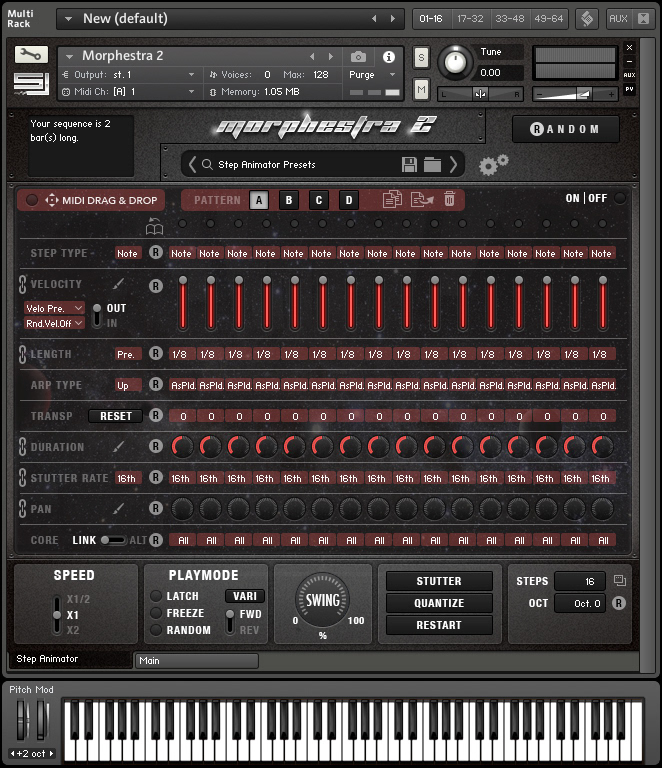The image size is (662, 768).
Task: Toggle Velocity OUT/IN switch
Action: pyautogui.click(x=97, y=315)
